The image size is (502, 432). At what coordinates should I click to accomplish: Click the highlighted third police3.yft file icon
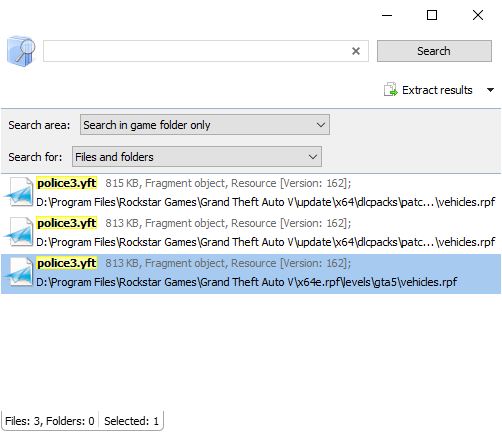point(19,272)
